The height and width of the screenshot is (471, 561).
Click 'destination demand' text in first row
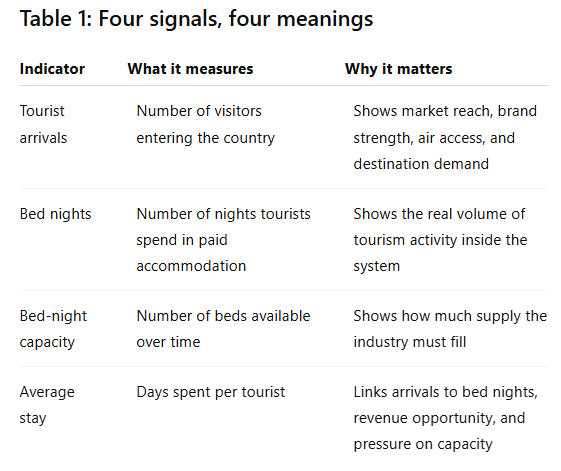[421, 164]
